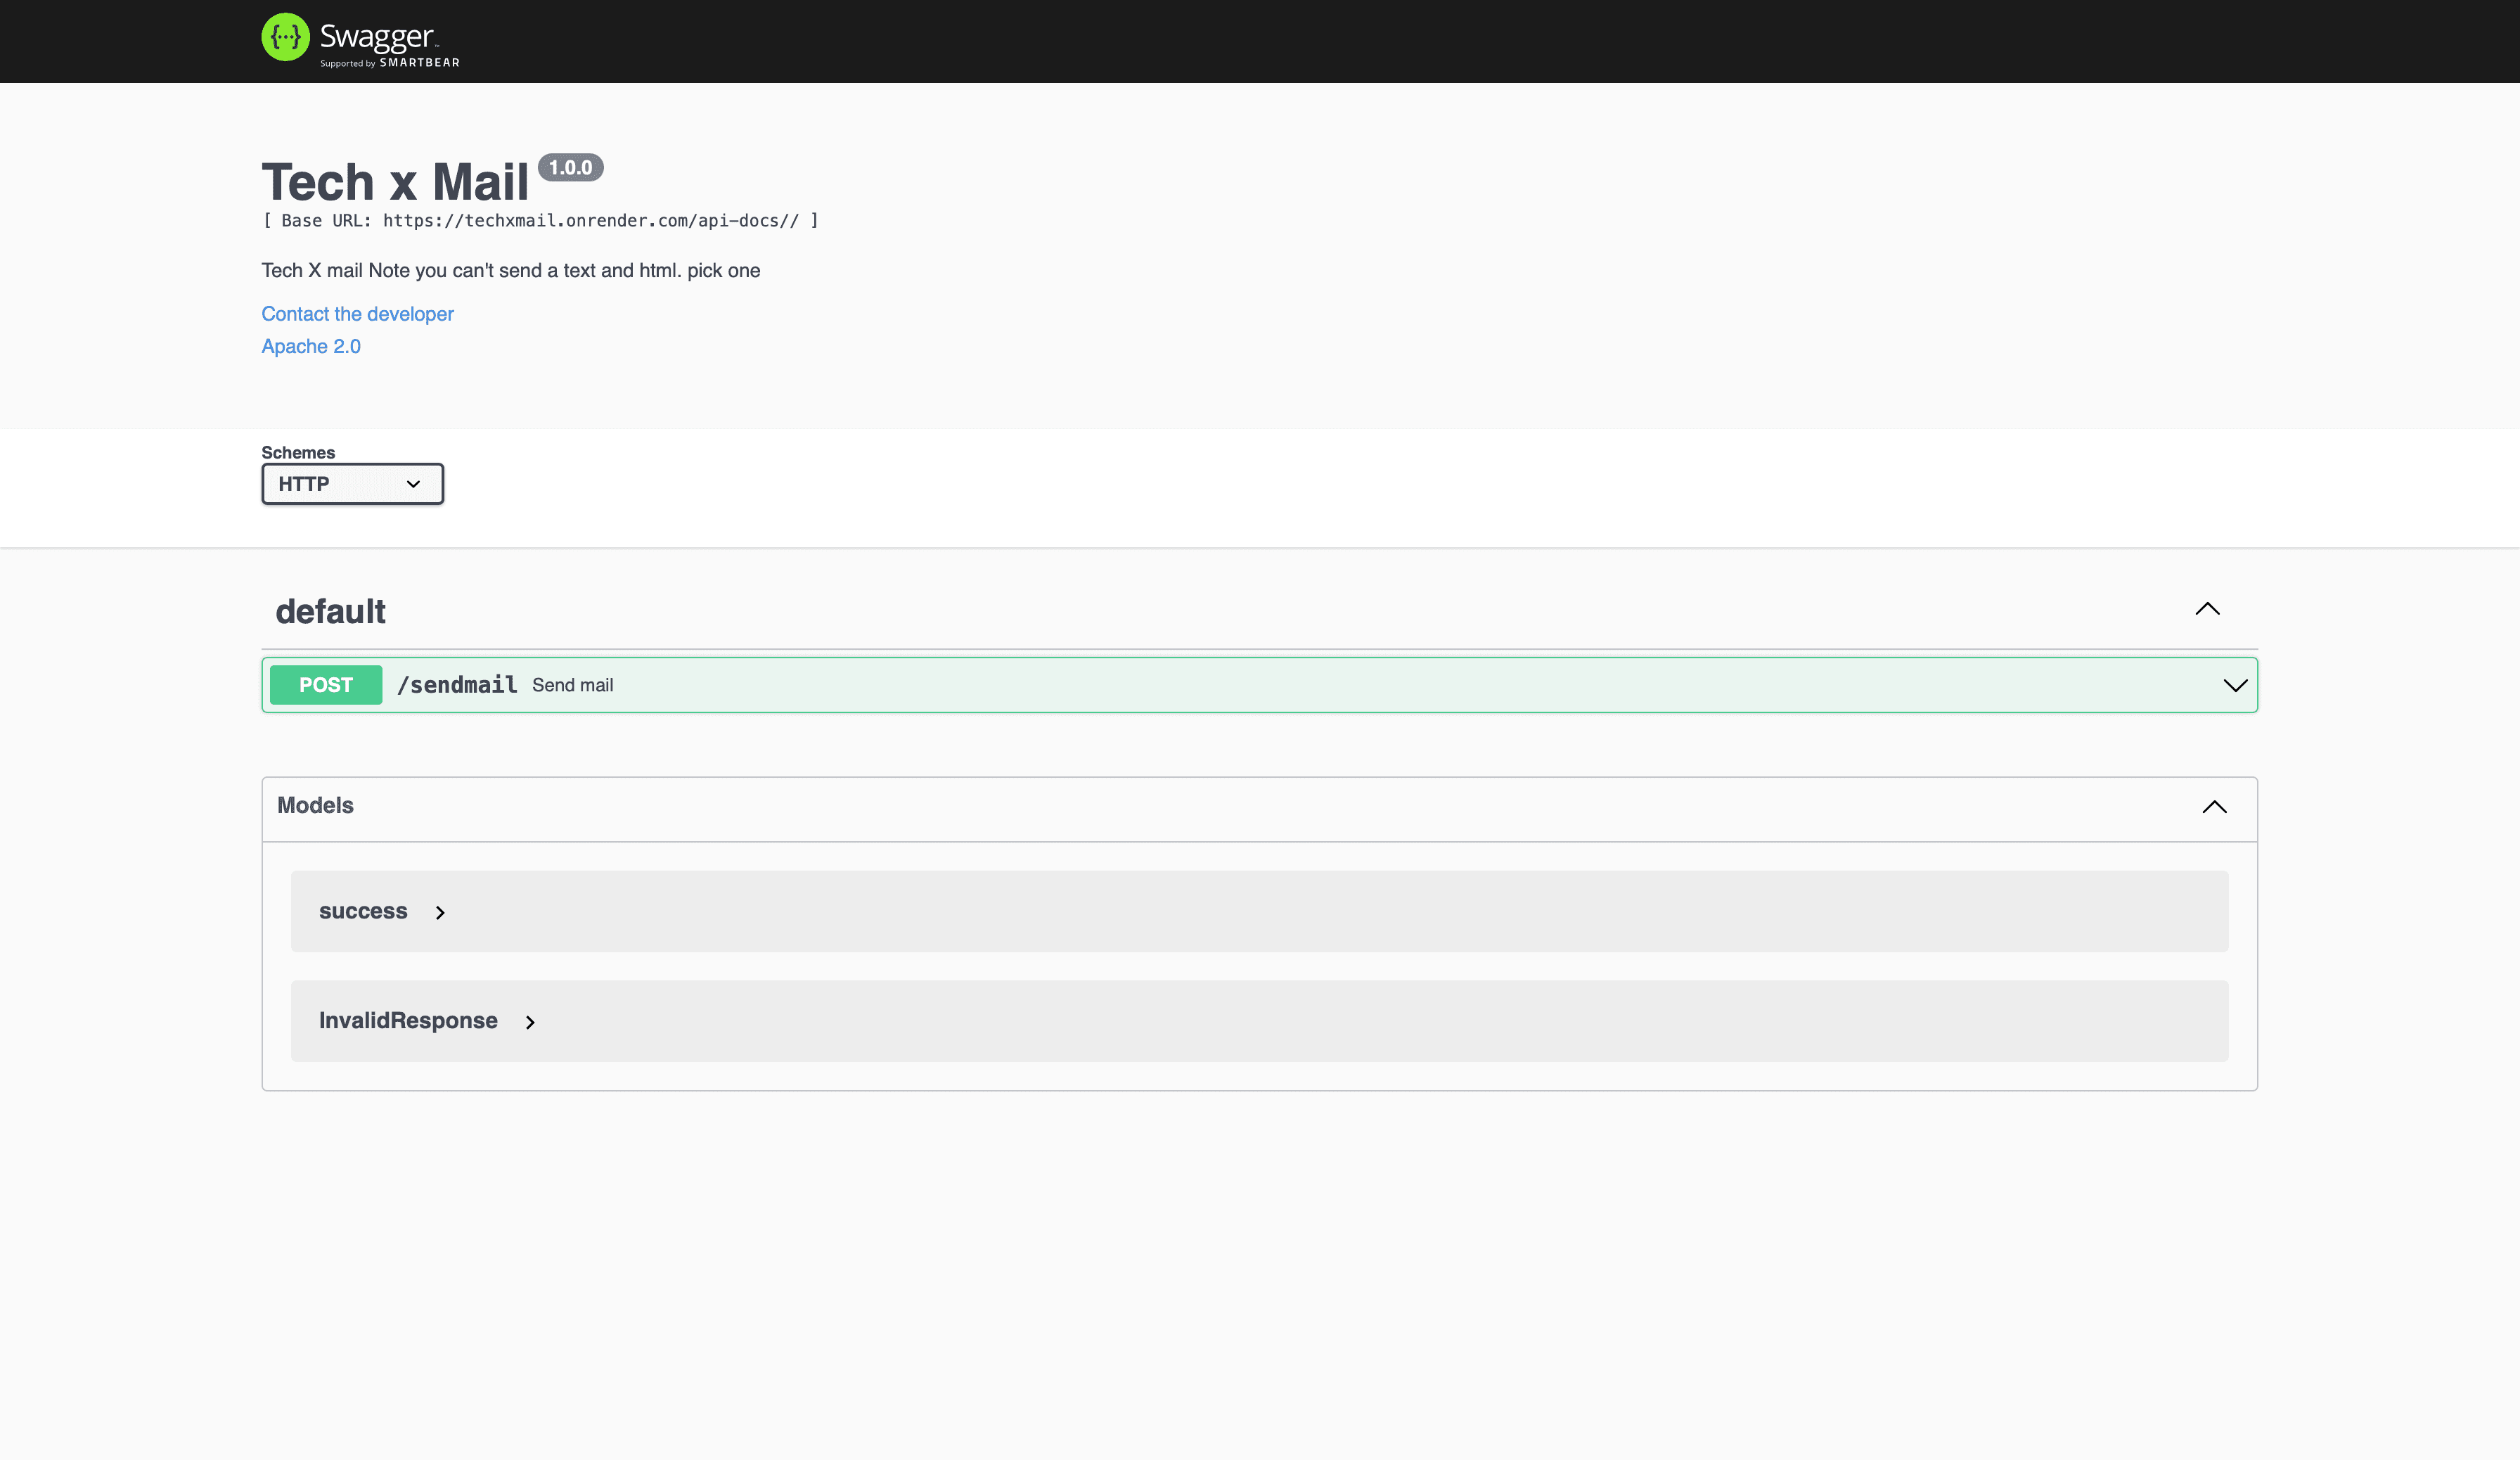Open the Schemes HTTP dropdown

pos(352,484)
